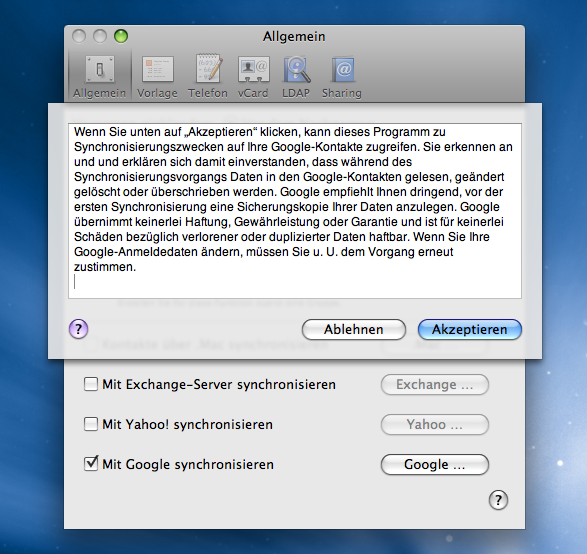Screen dimensions: 587x554
Task: Open the LDAP preferences pane
Action: [x=296, y=77]
